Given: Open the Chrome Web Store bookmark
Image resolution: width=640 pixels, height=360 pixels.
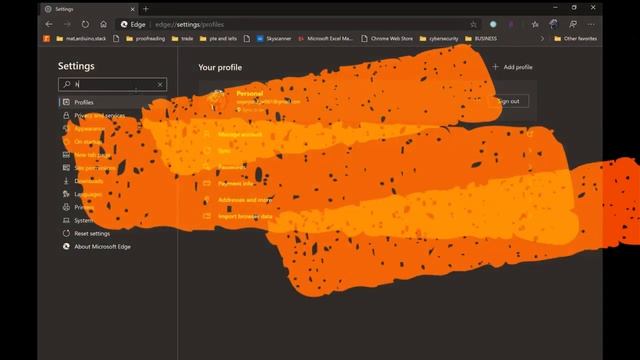Looking at the screenshot, I should [387, 38].
